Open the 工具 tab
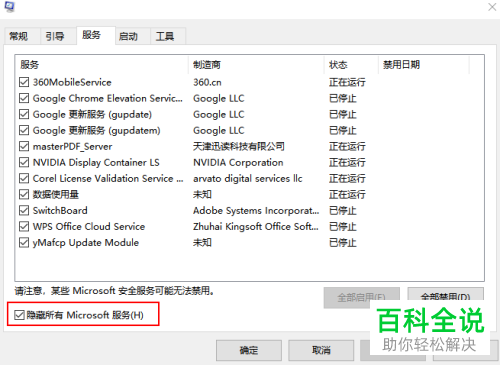This screenshot has width=500, height=365. (x=168, y=36)
